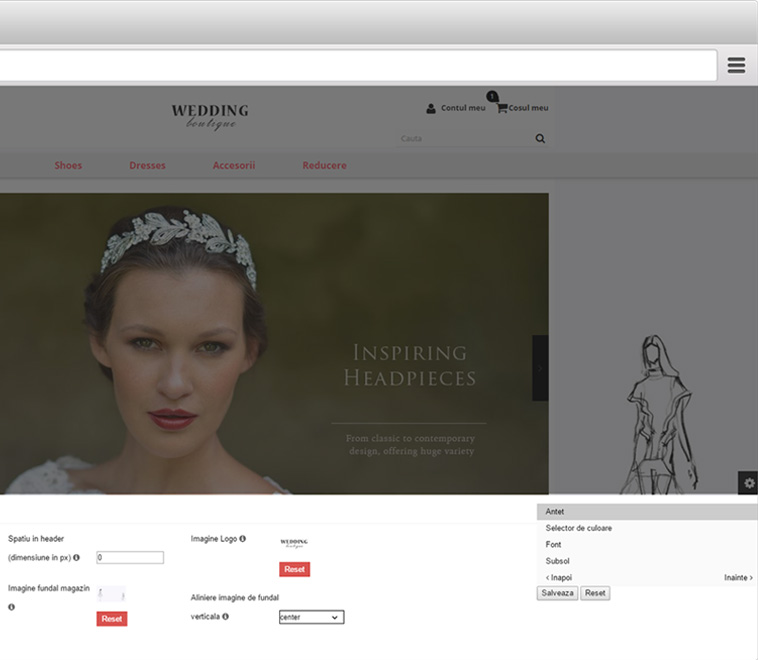Click the search magnifier icon

[x=540, y=139]
